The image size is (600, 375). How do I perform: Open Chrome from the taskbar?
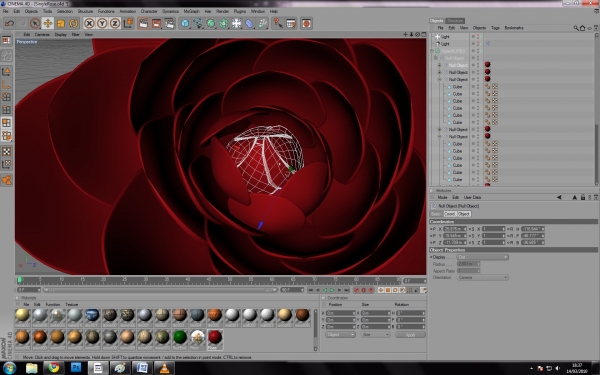54,368
